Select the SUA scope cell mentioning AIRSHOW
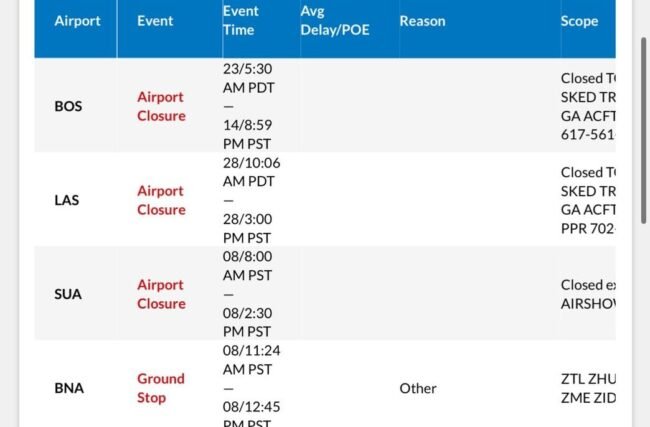The width and height of the screenshot is (650, 427). [x=588, y=294]
